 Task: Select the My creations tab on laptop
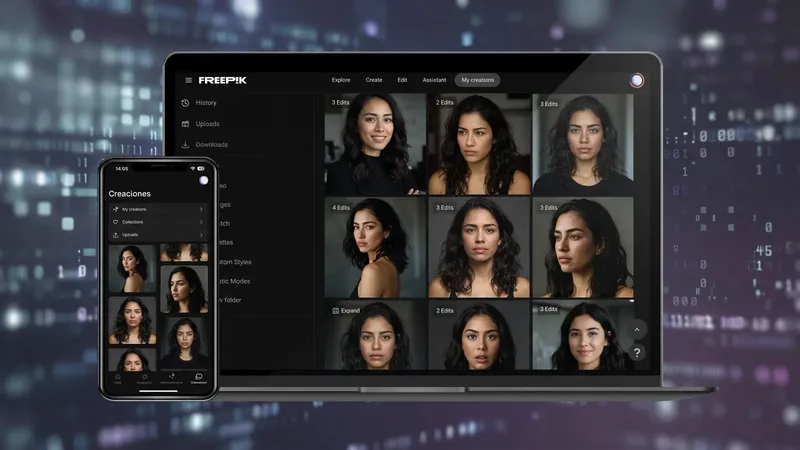coord(478,80)
